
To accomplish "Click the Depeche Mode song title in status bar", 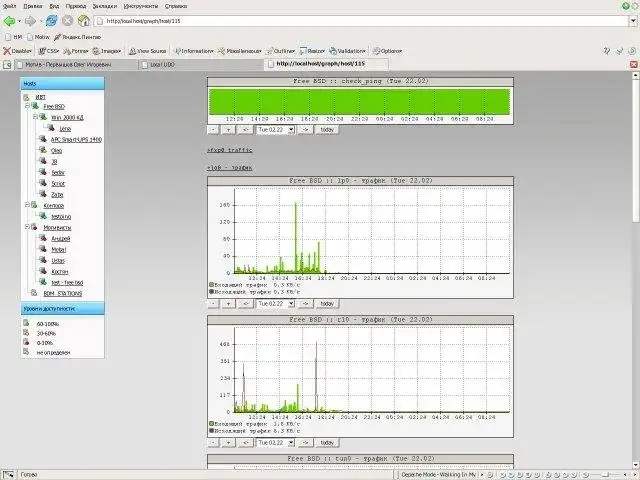I will tap(439, 475).
